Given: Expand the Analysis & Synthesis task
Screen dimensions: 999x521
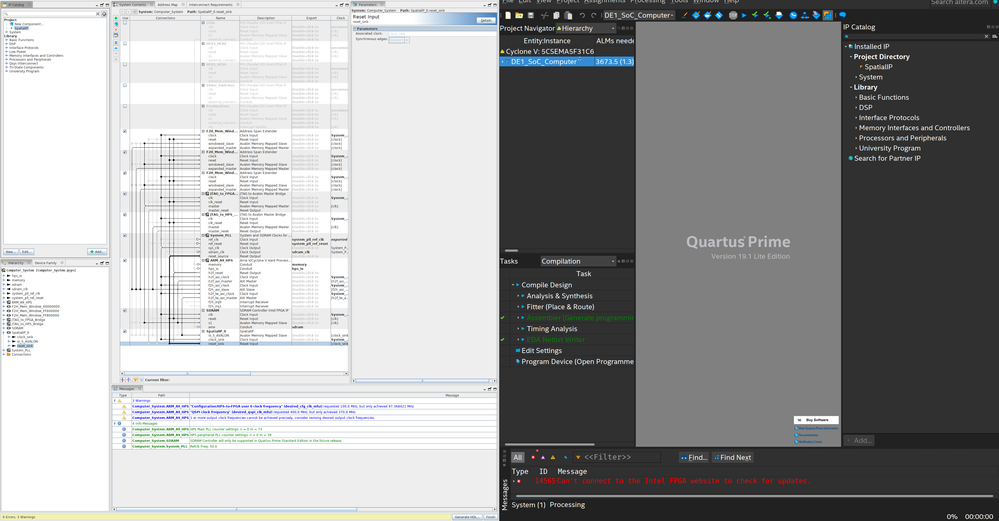Looking at the screenshot, I should pos(518,296).
